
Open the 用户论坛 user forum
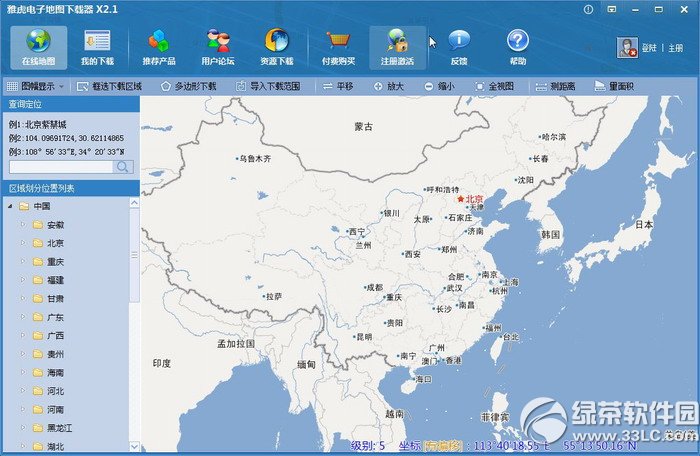click(218, 47)
